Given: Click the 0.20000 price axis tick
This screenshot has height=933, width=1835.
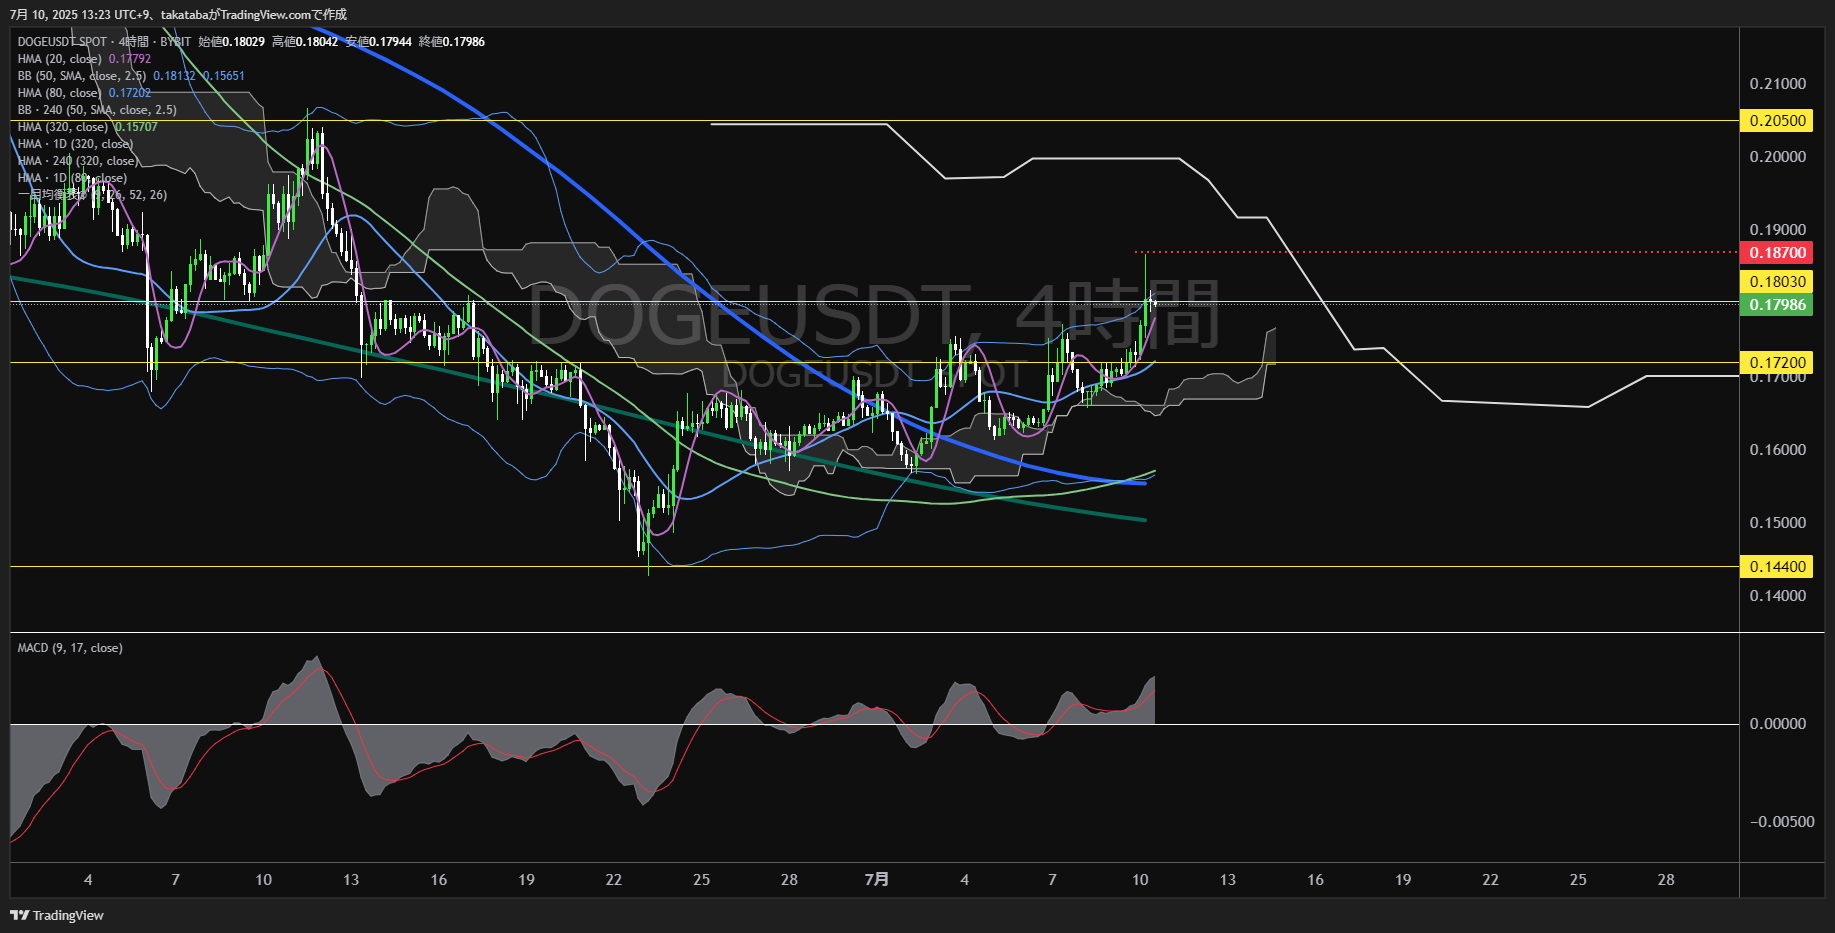Looking at the screenshot, I should click(1778, 157).
